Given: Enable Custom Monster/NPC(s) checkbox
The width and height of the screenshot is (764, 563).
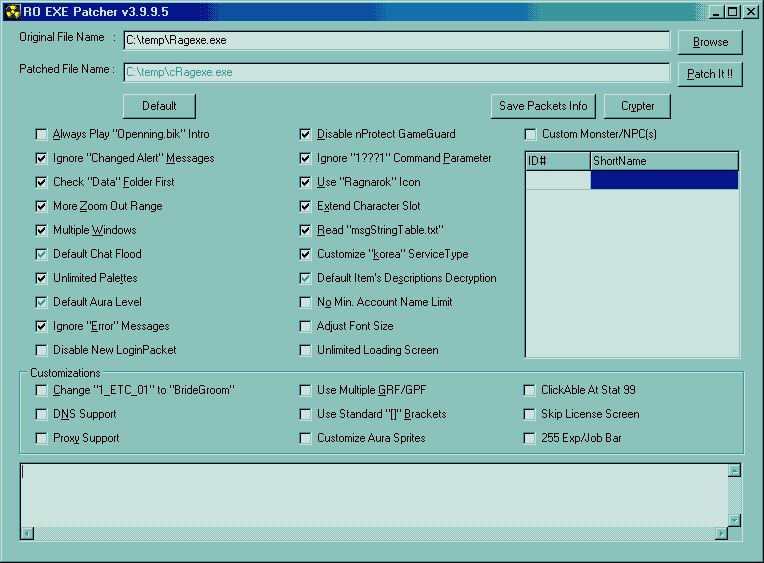Looking at the screenshot, I should [530, 134].
